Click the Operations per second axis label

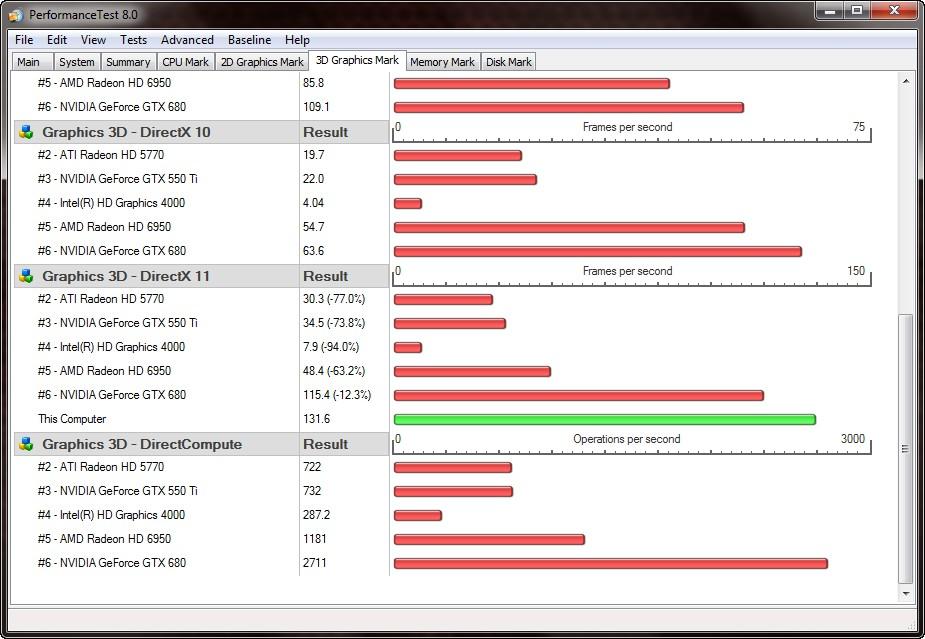(x=626, y=439)
